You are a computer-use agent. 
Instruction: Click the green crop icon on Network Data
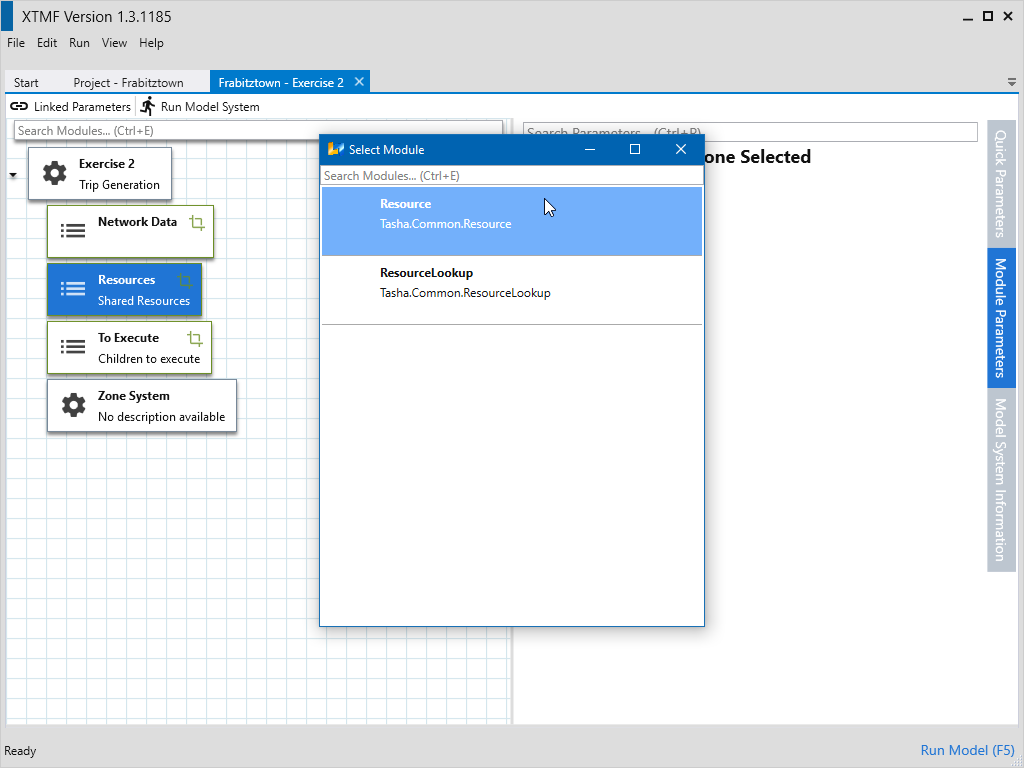click(197, 223)
